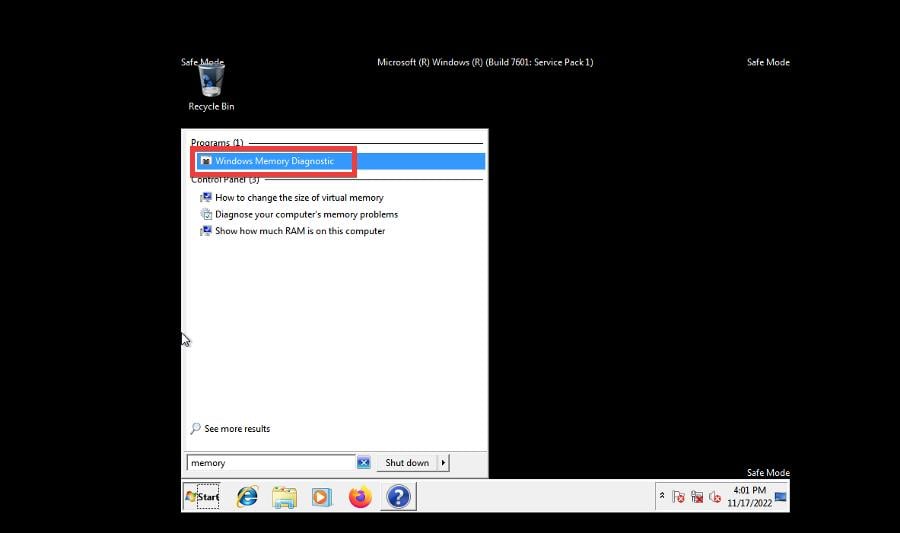The width and height of the screenshot is (900, 533).
Task: Open Windows Media Player from taskbar
Action: [321, 497]
